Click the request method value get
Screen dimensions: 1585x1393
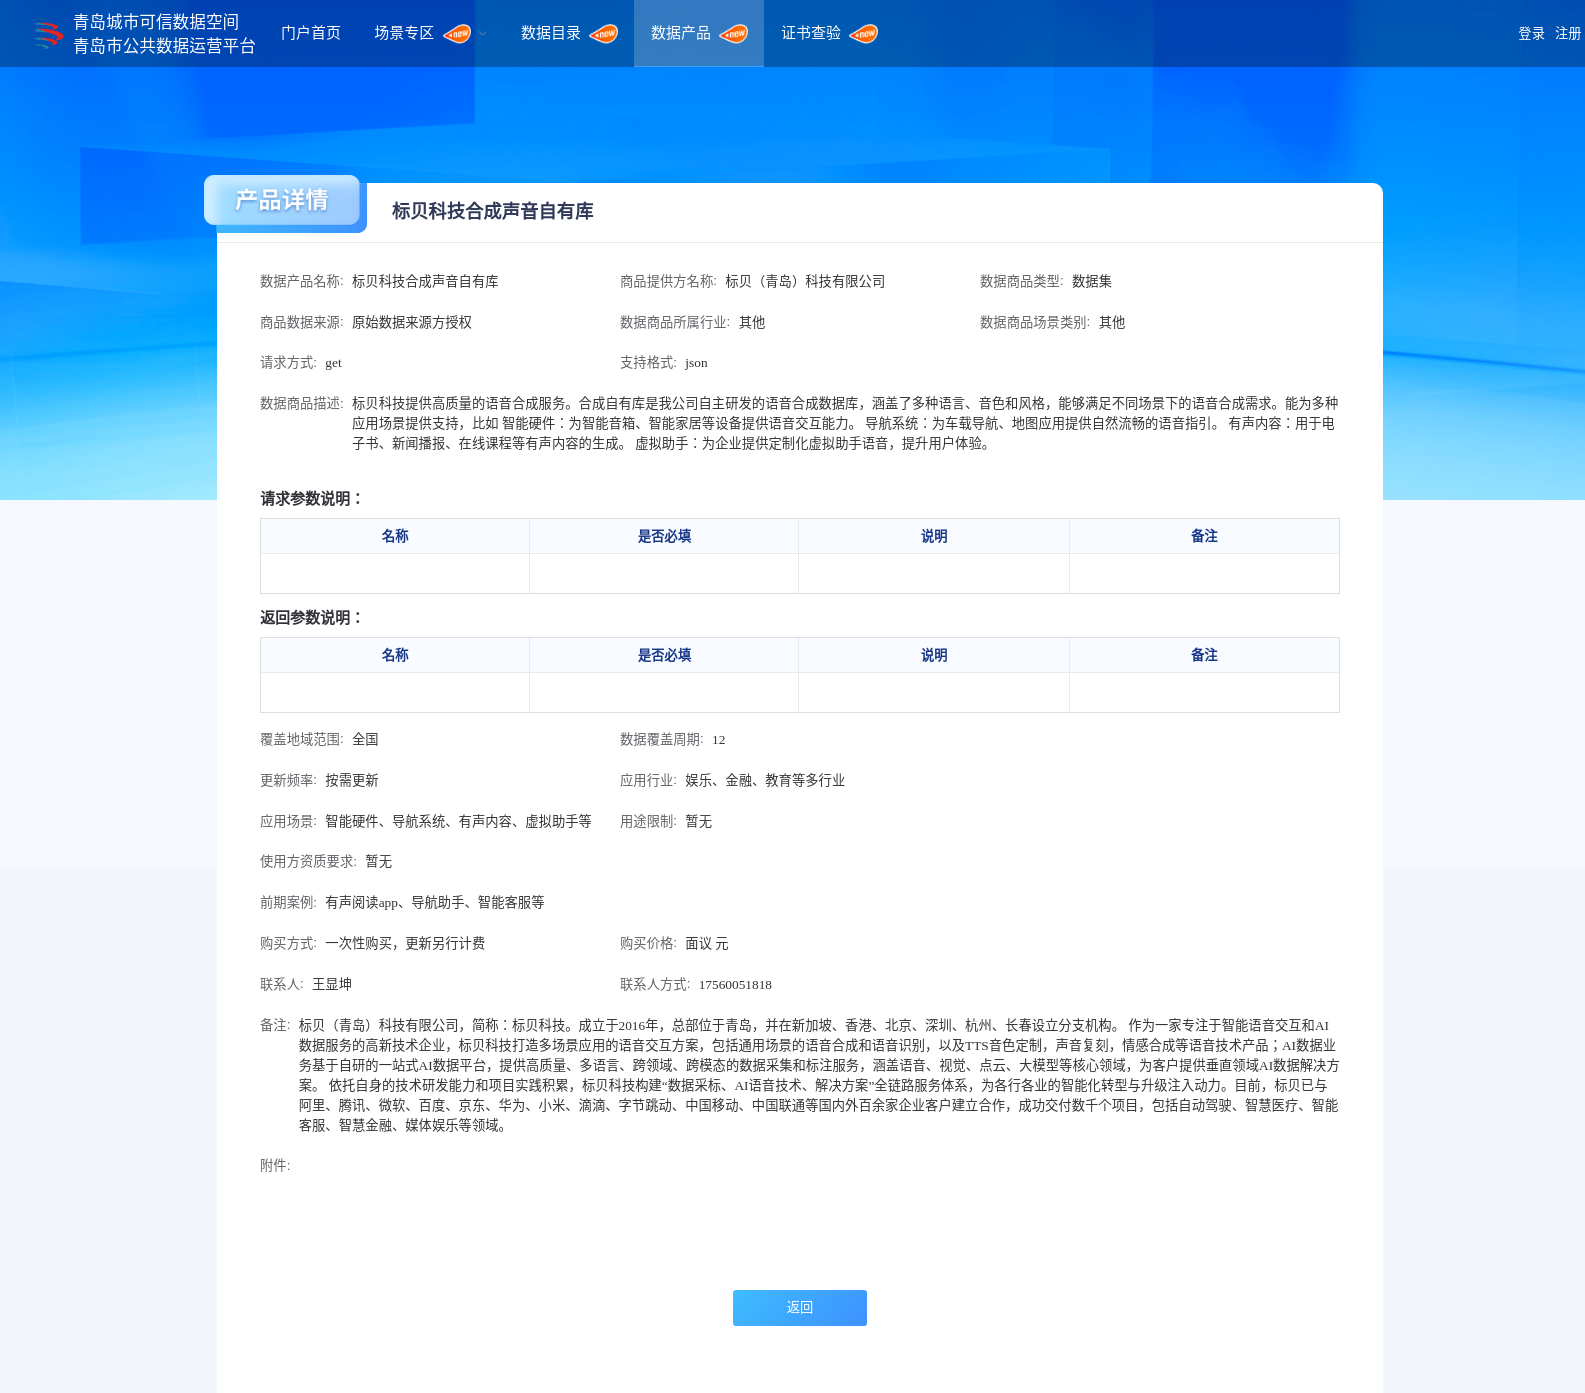click(x=333, y=363)
